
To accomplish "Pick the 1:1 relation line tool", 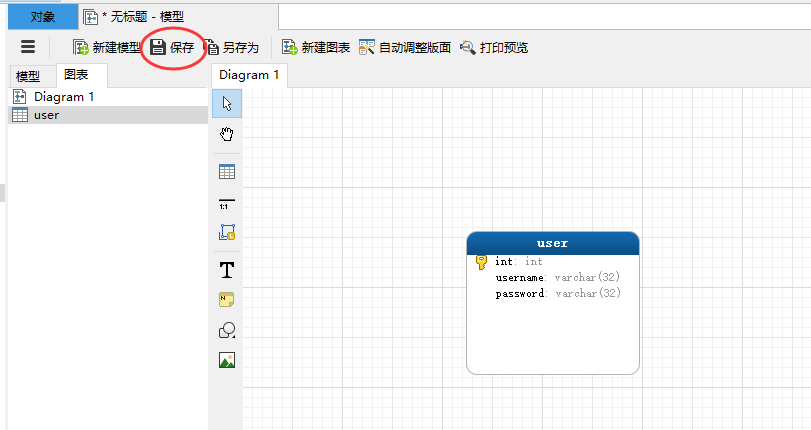I will tap(227, 203).
